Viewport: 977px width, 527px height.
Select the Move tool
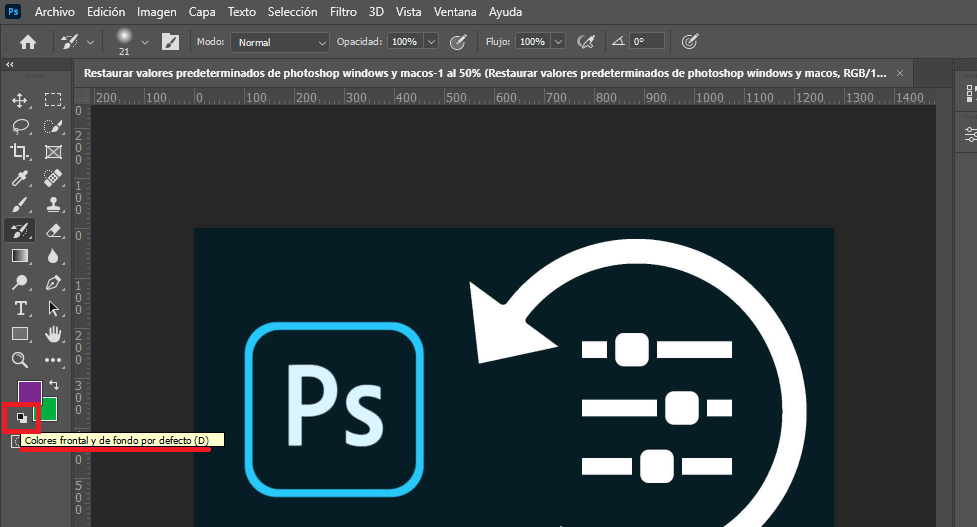click(x=20, y=100)
